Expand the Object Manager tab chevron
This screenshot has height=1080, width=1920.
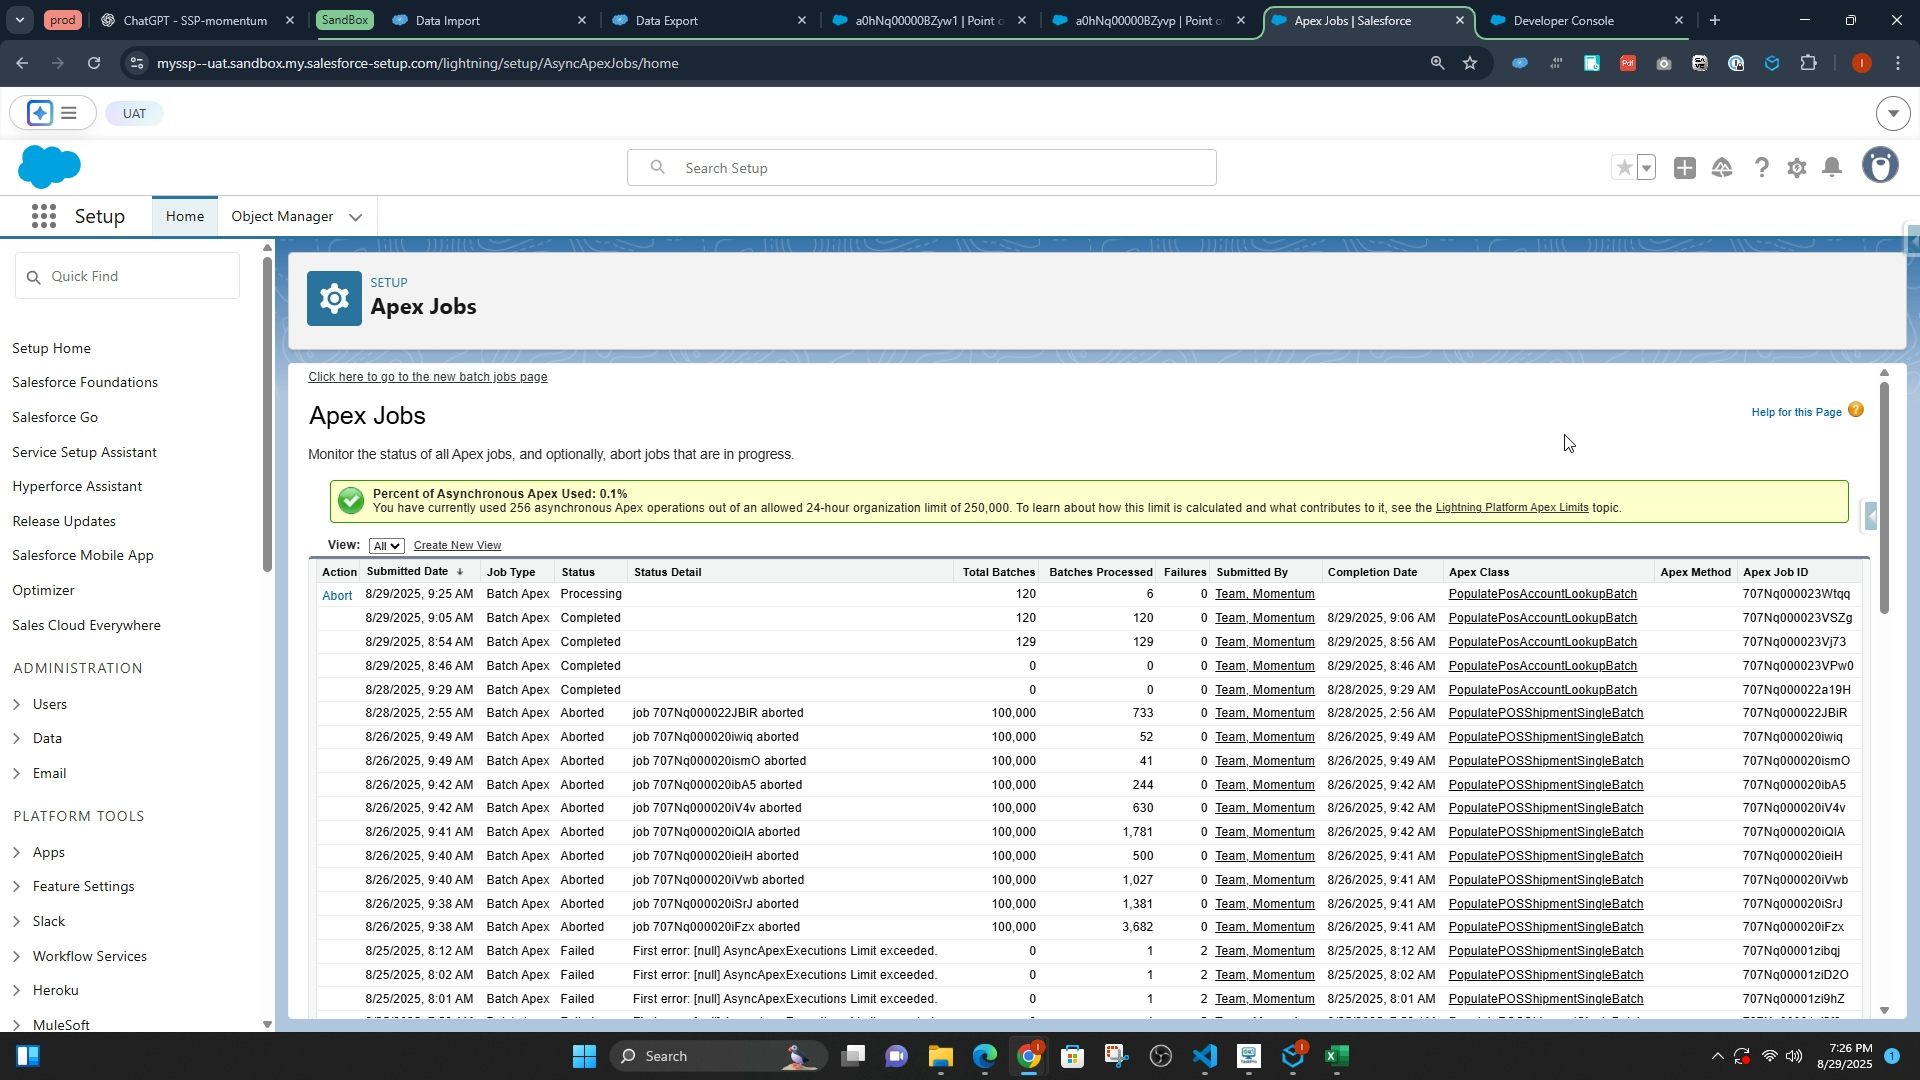click(x=355, y=217)
